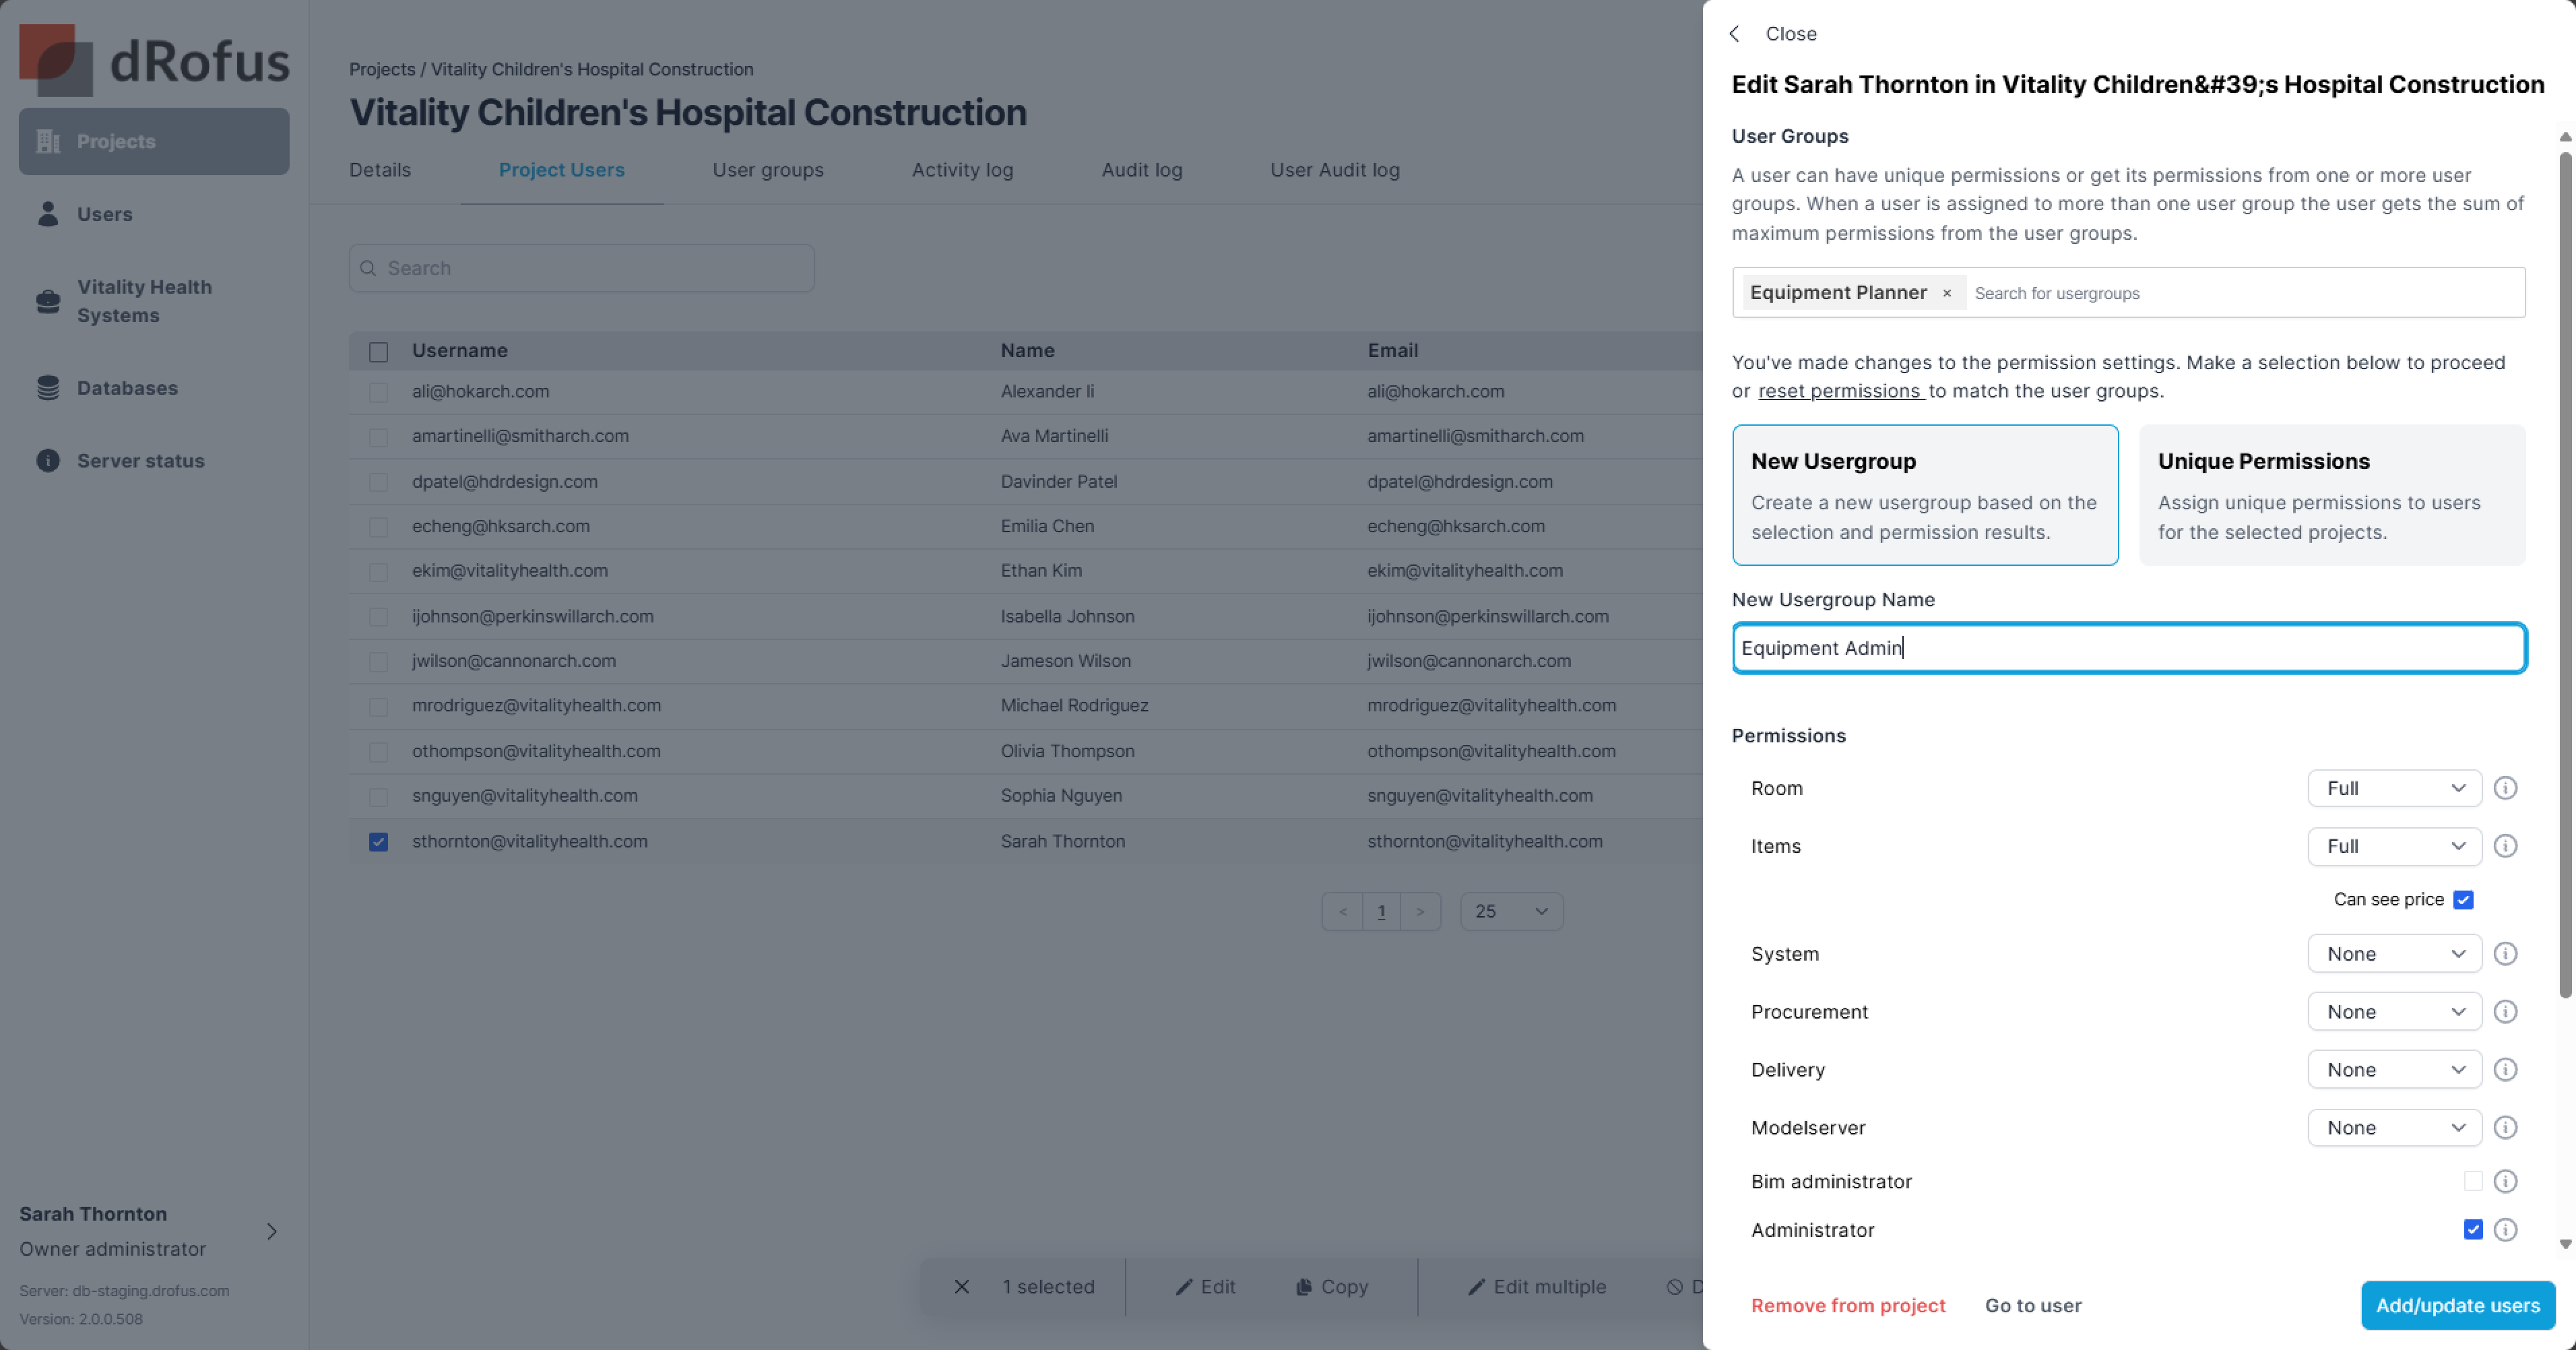Screen dimensions: 2576x1350
Task: Open Users in the sidebar
Action: pos(104,214)
